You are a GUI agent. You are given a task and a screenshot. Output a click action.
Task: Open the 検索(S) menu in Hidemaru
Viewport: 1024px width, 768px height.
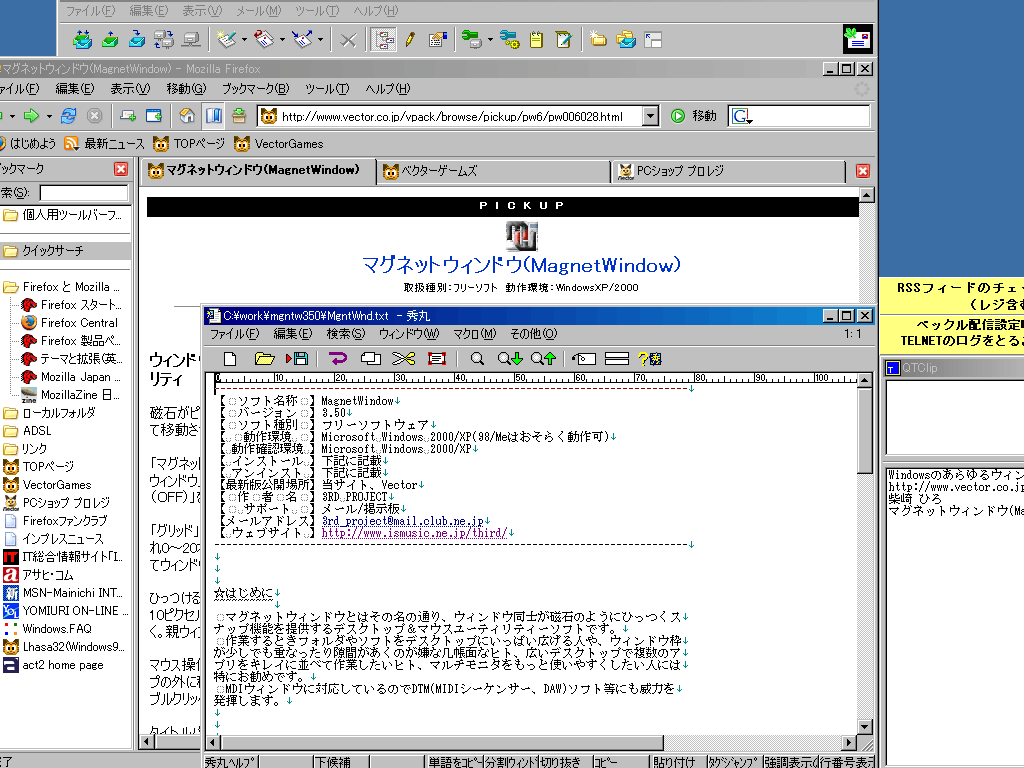[x=345, y=334]
